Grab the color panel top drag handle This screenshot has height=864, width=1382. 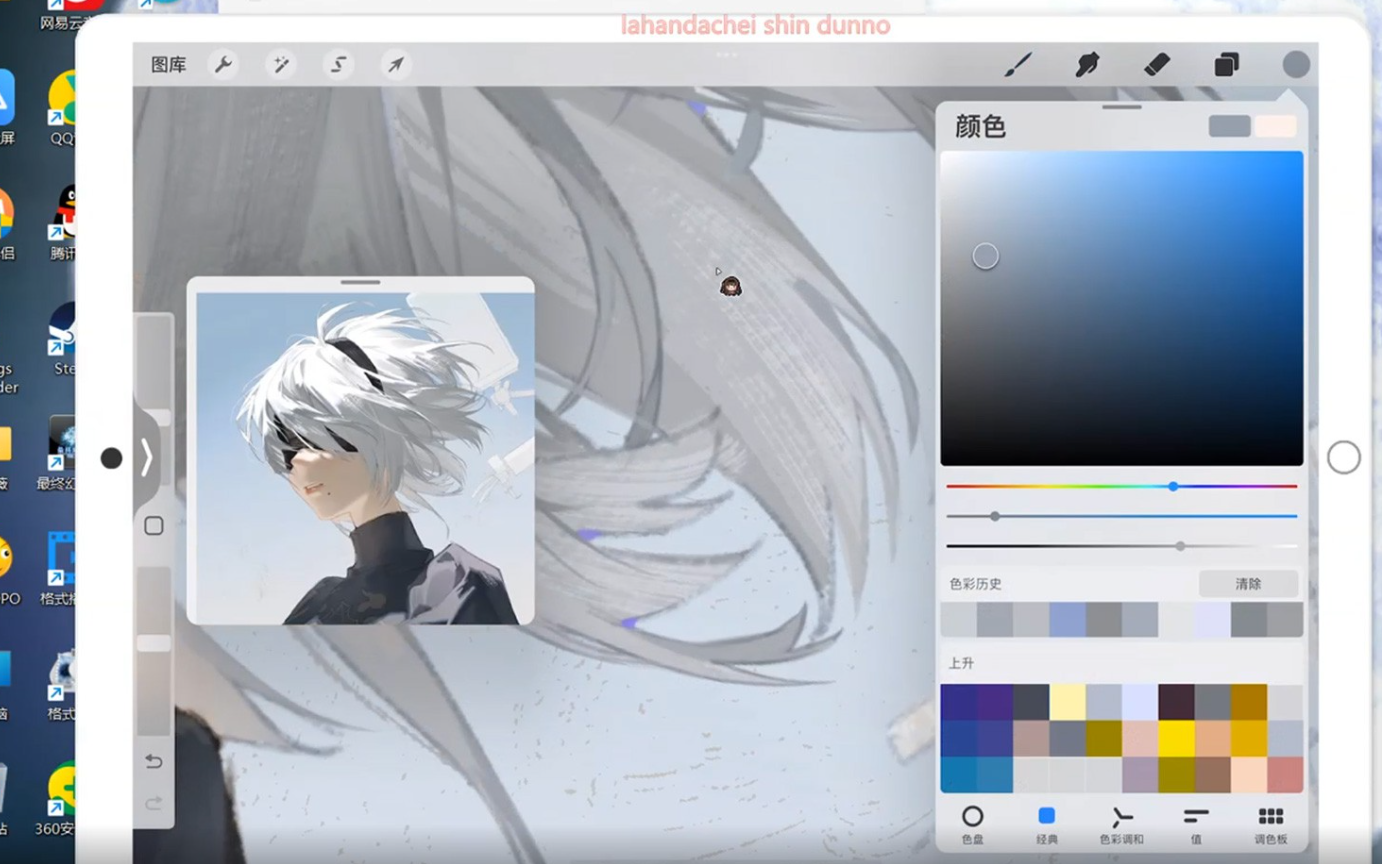(x=1122, y=106)
